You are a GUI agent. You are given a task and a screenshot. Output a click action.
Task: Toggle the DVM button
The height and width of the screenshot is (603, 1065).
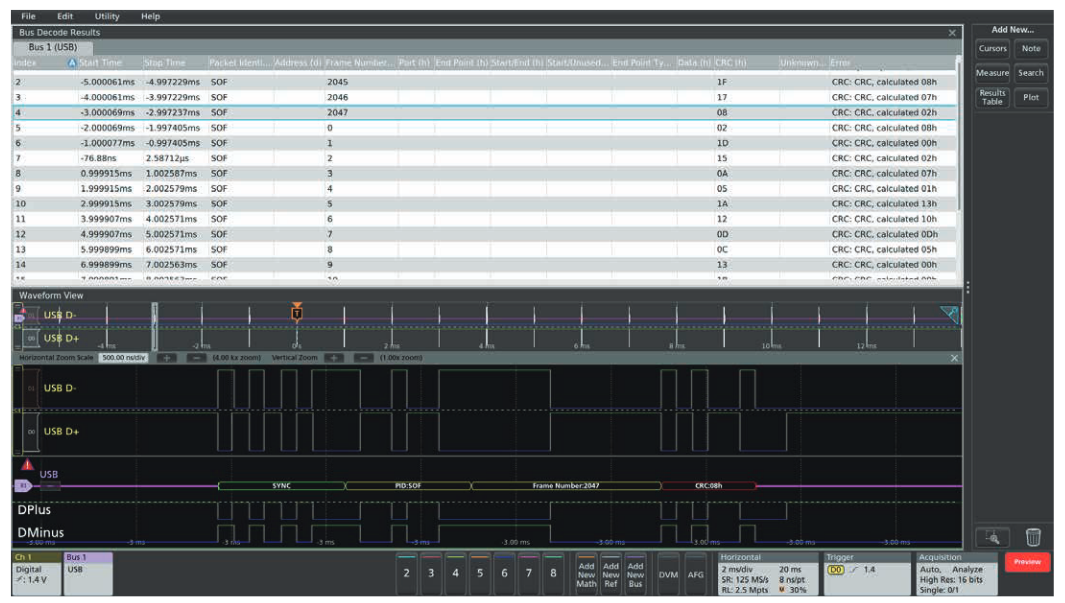[x=667, y=574]
